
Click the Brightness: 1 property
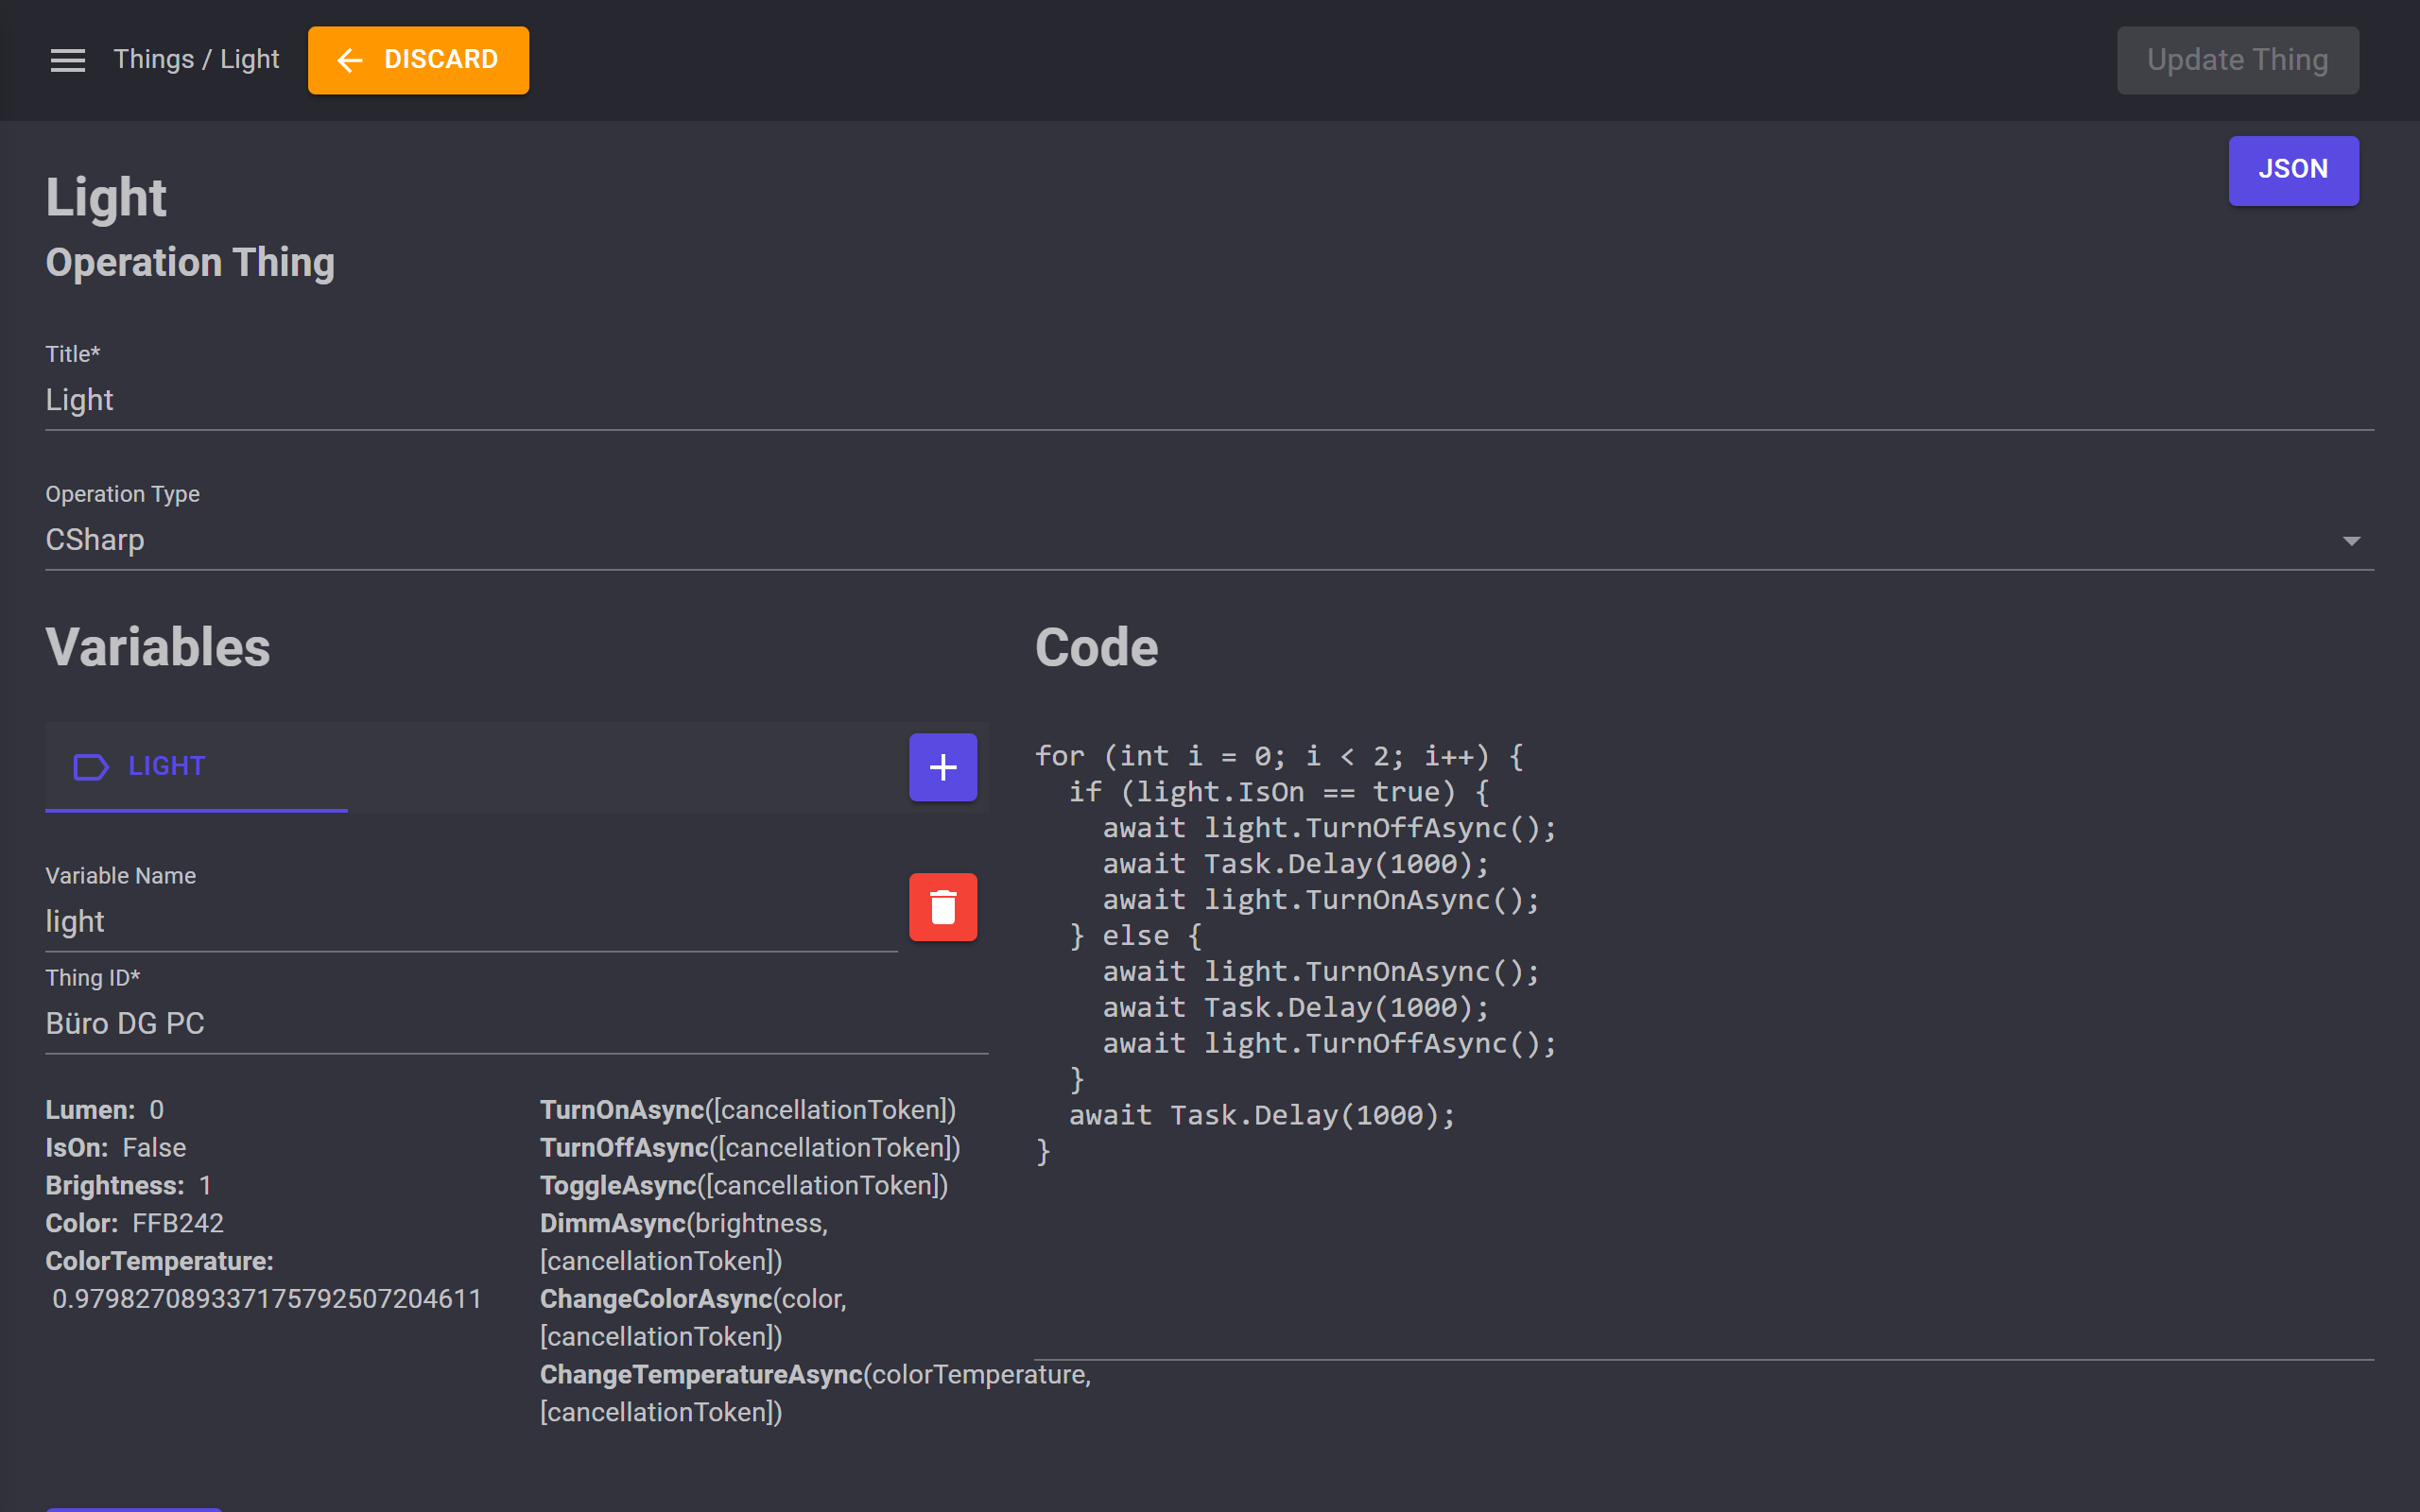click(x=129, y=1186)
